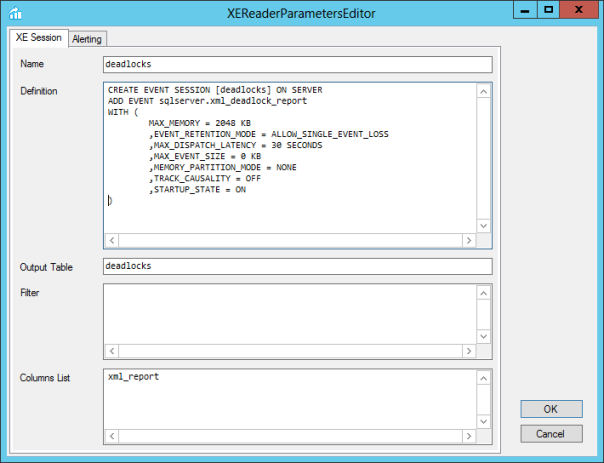This screenshot has height=463, width=604.
Task: Click the application icon in title bar
Action: (x=15, y=13)
